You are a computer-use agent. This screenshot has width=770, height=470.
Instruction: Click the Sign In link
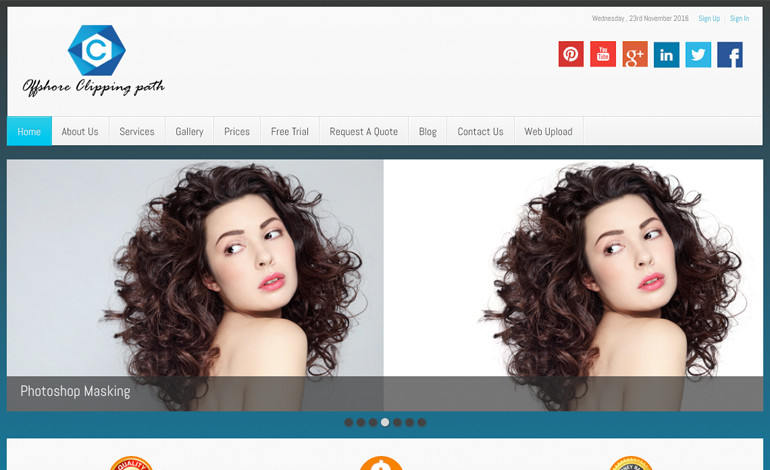[x=739, y=19]
